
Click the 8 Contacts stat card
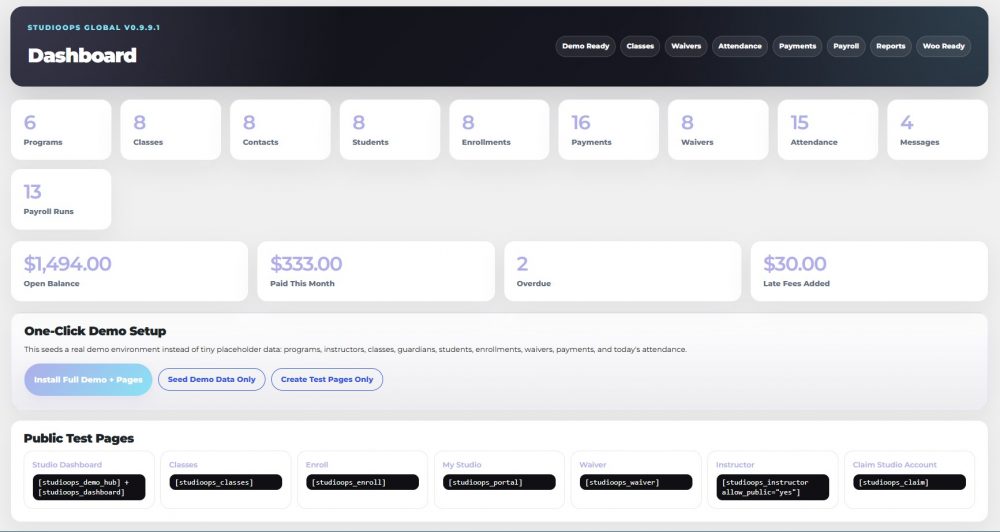pos(281,129)
